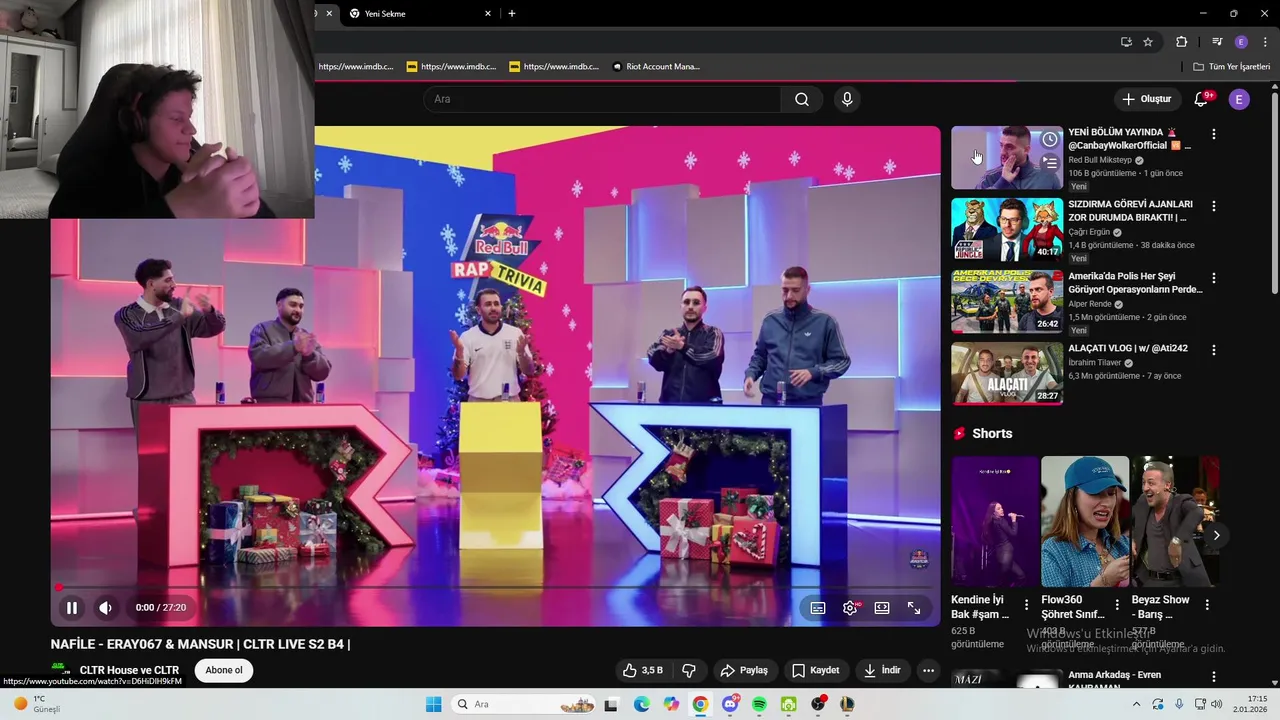This screenshot has height=720, width=1280.
Task: Add Red Bull Miksteyp video to queue
Action: pyautogui.click(x=1049, y=162)
